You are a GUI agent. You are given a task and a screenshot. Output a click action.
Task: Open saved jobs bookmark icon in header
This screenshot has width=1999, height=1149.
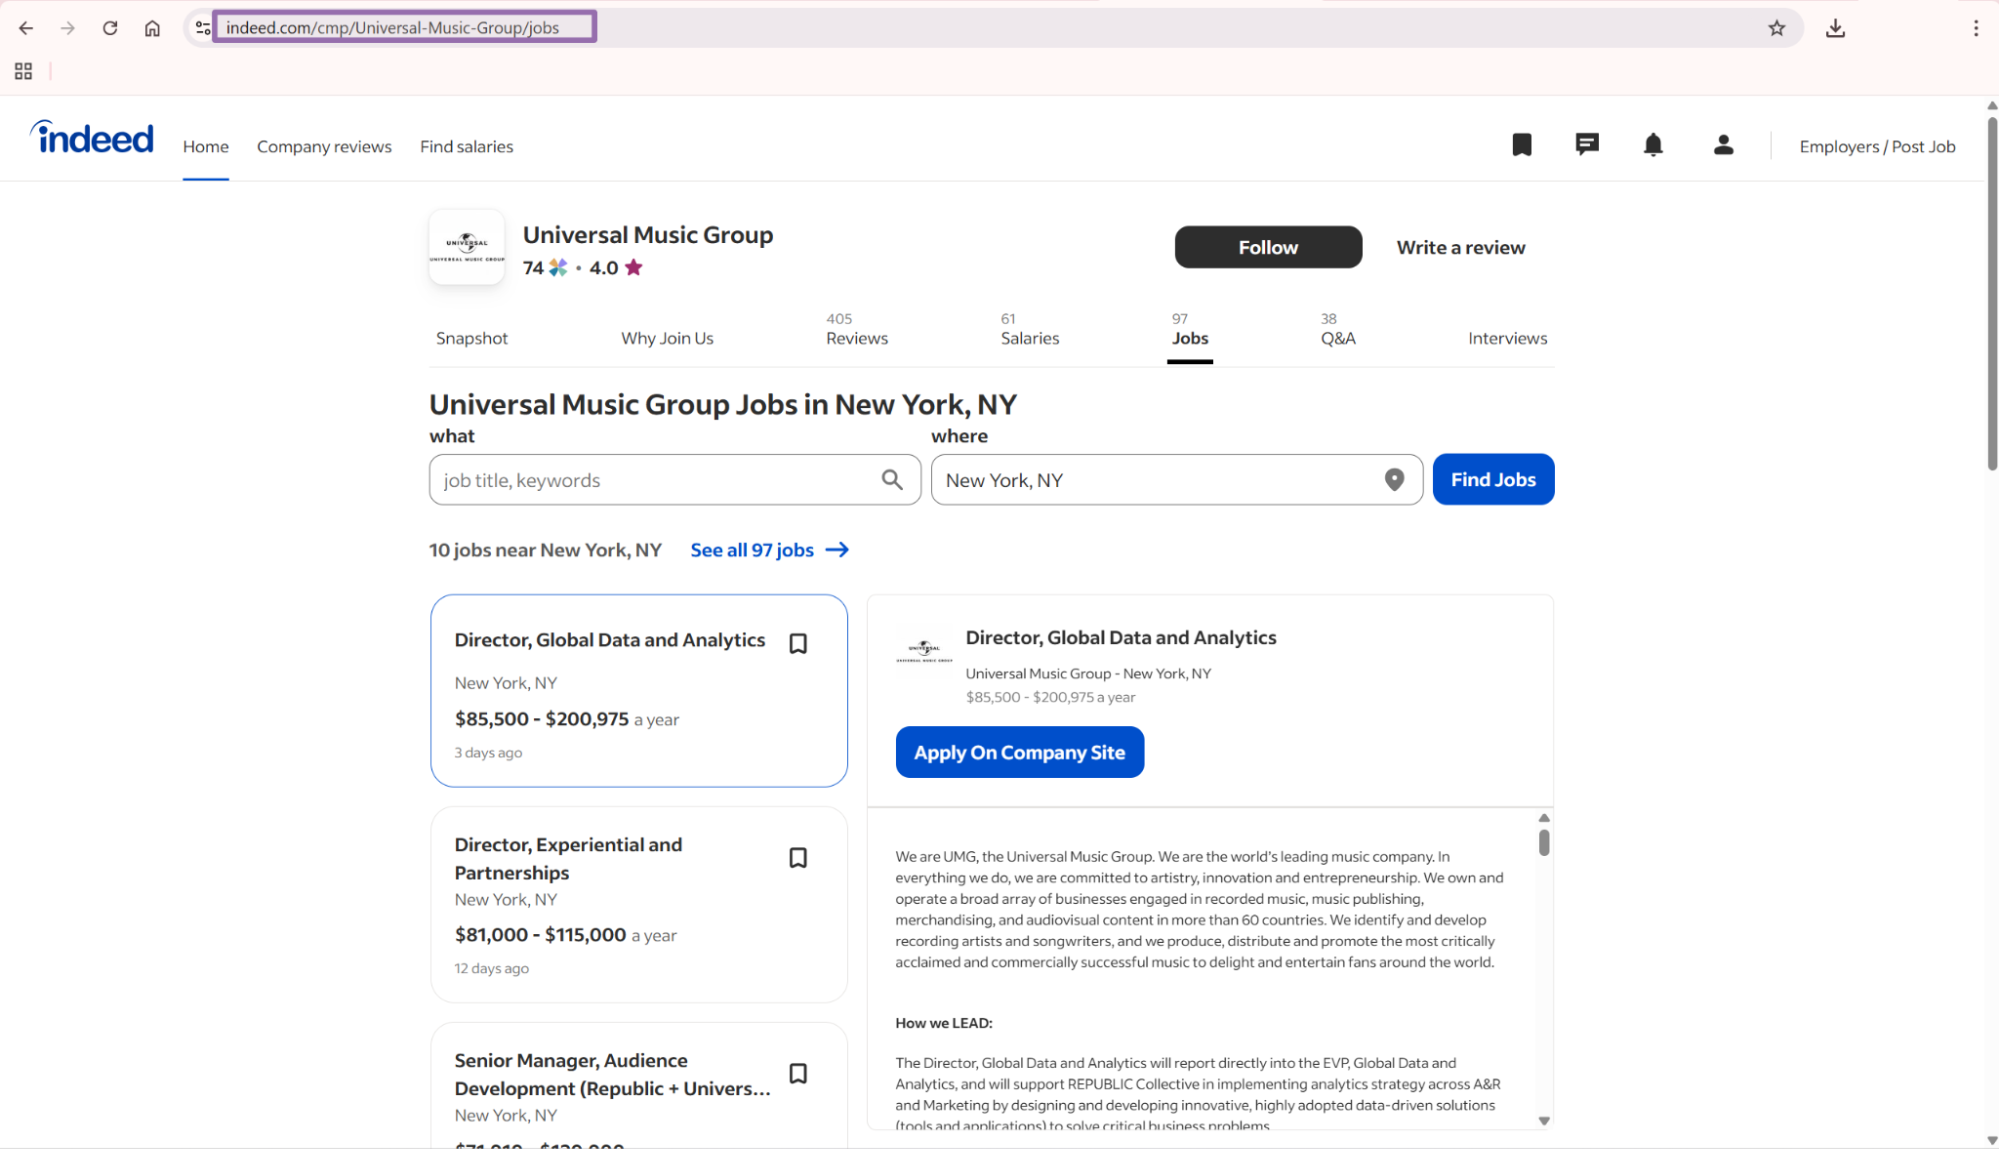point(1521,145)
